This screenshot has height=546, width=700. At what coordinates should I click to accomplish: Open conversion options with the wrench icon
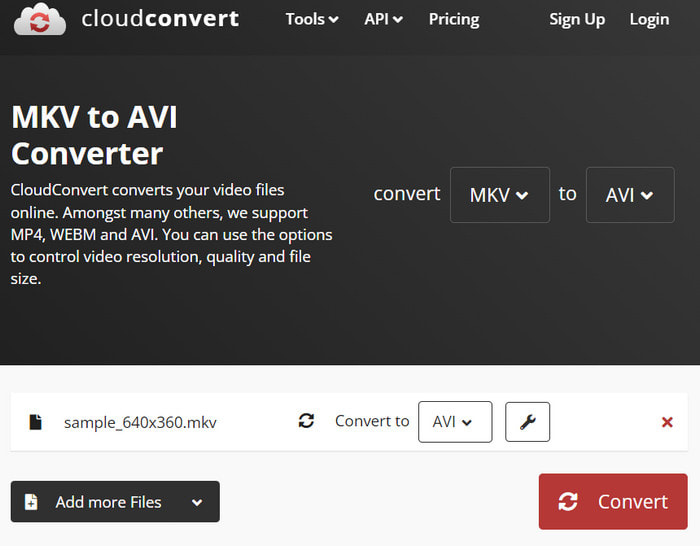527,422
